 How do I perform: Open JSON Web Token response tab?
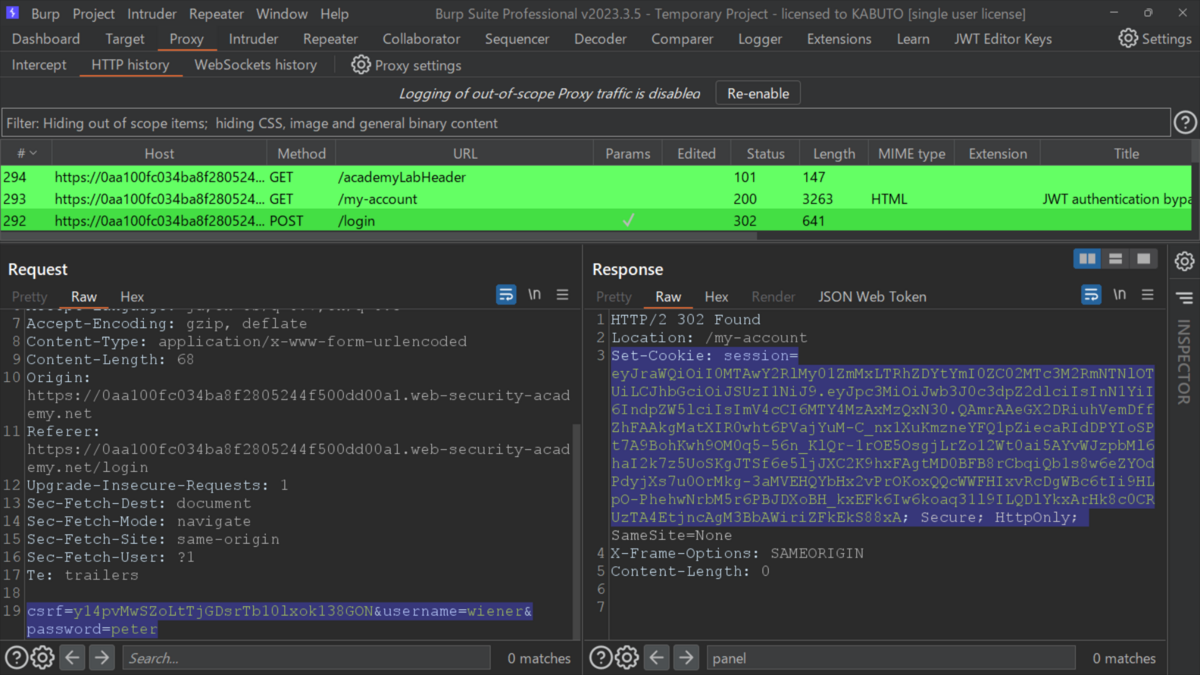[872, 297]
